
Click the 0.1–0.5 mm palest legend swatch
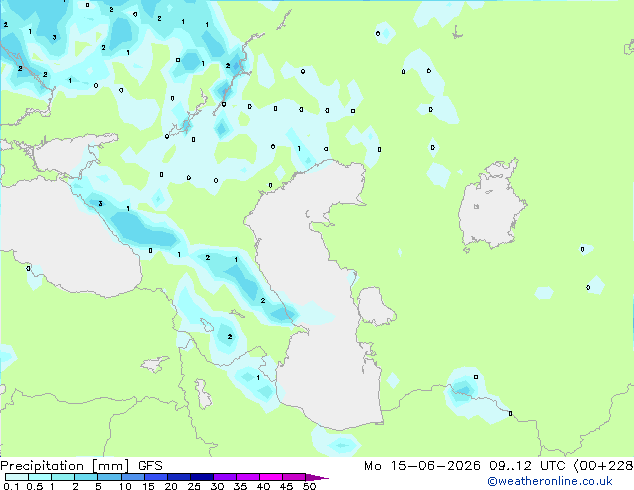coord(17,477)
